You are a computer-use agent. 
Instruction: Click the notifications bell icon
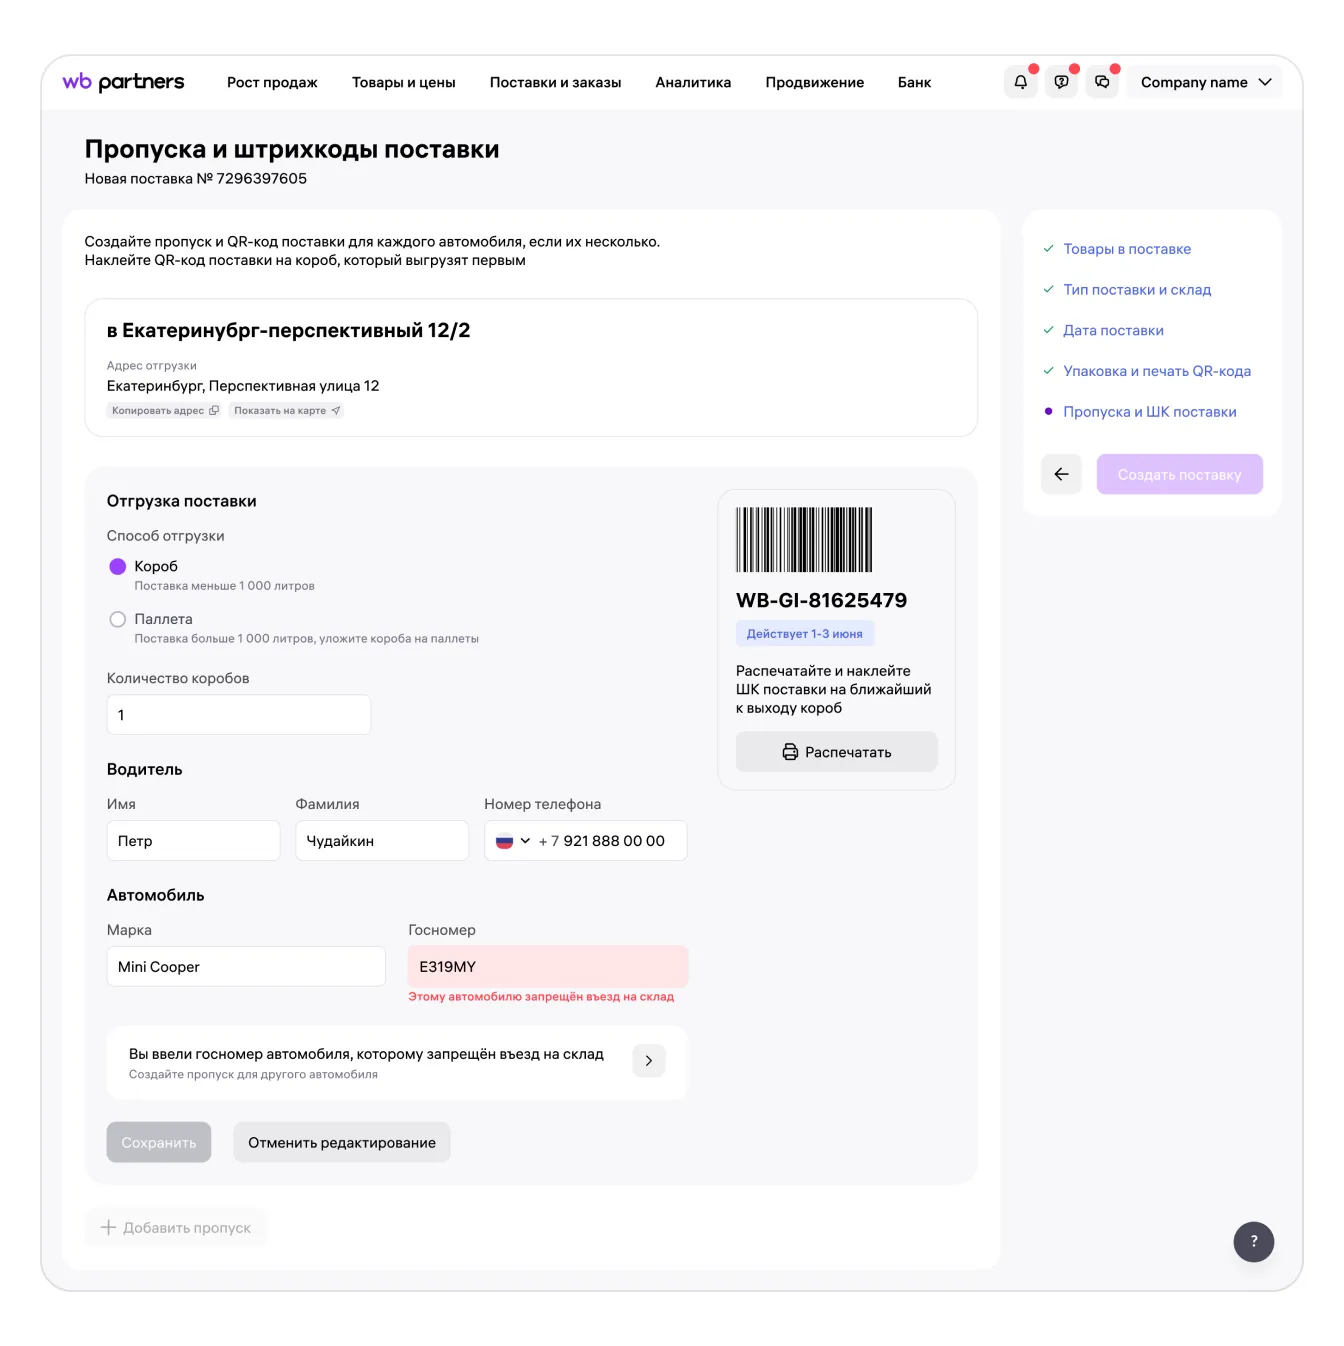pyautogui.click(x=1020, y=82)
